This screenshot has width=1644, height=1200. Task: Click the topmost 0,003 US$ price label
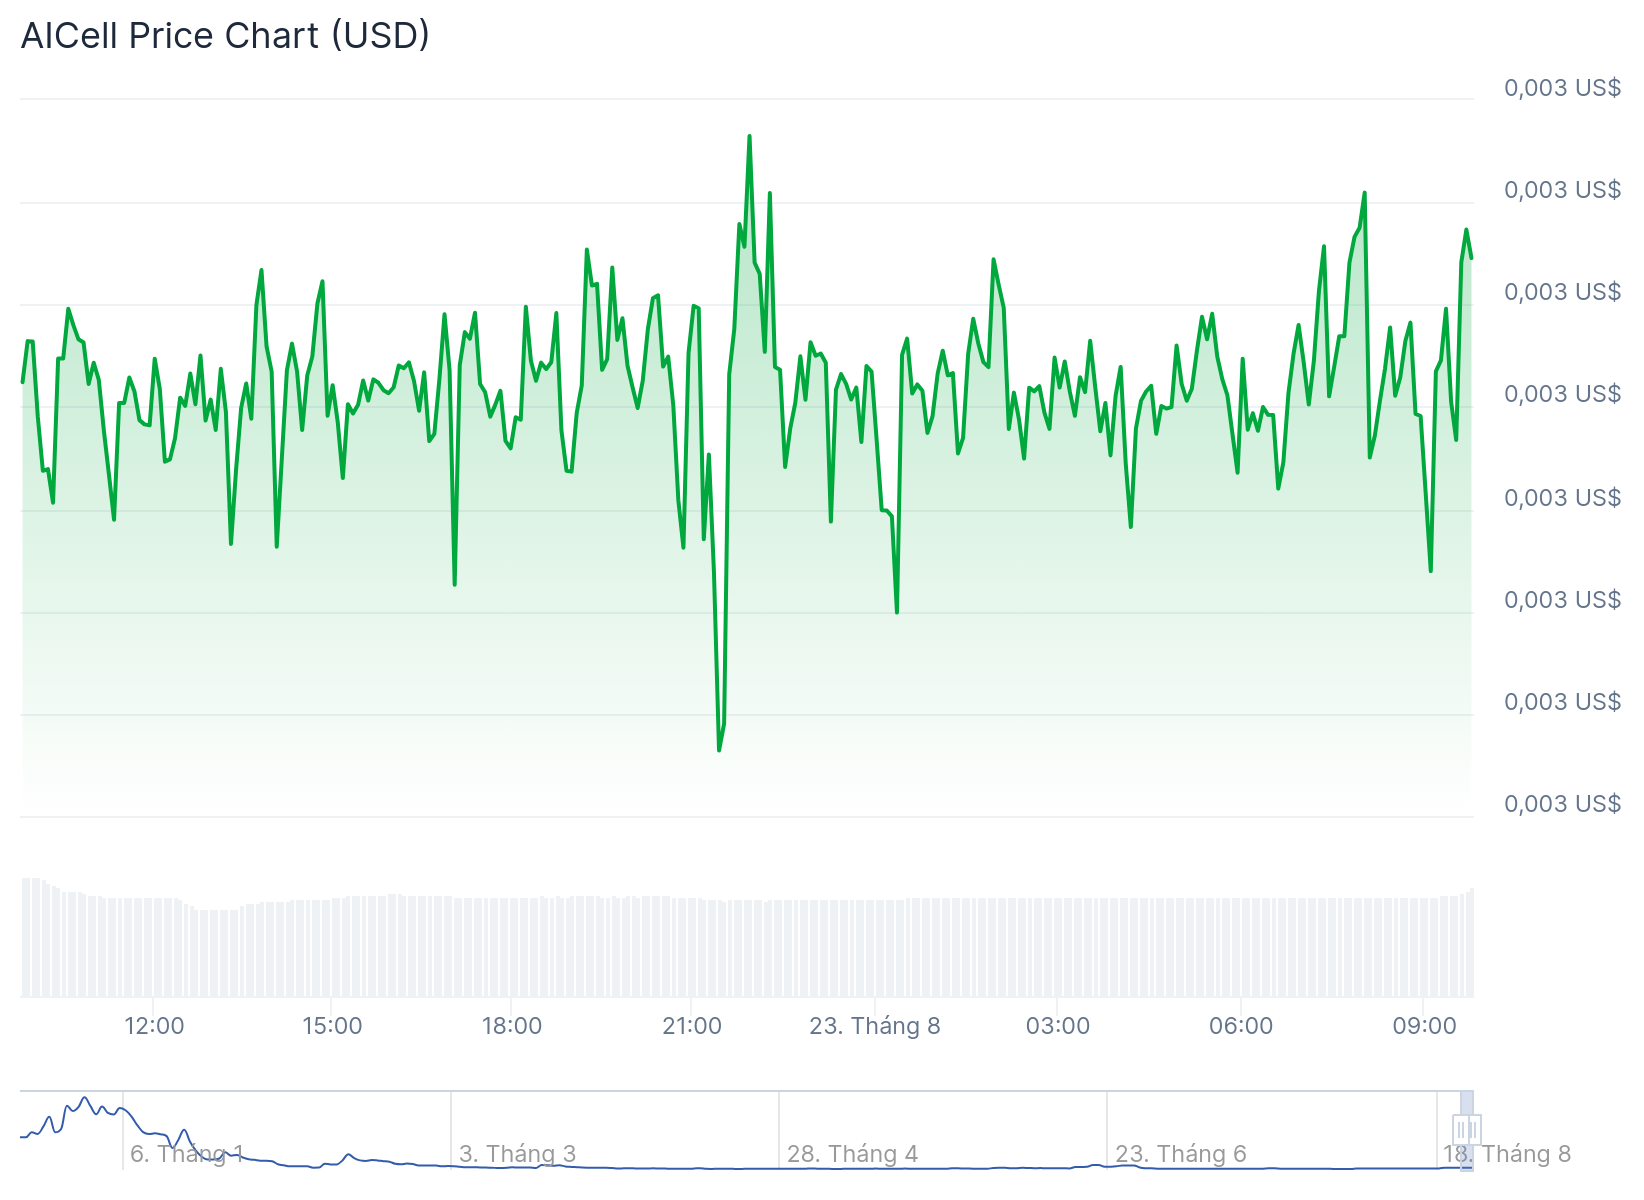tap(1562, 88)
